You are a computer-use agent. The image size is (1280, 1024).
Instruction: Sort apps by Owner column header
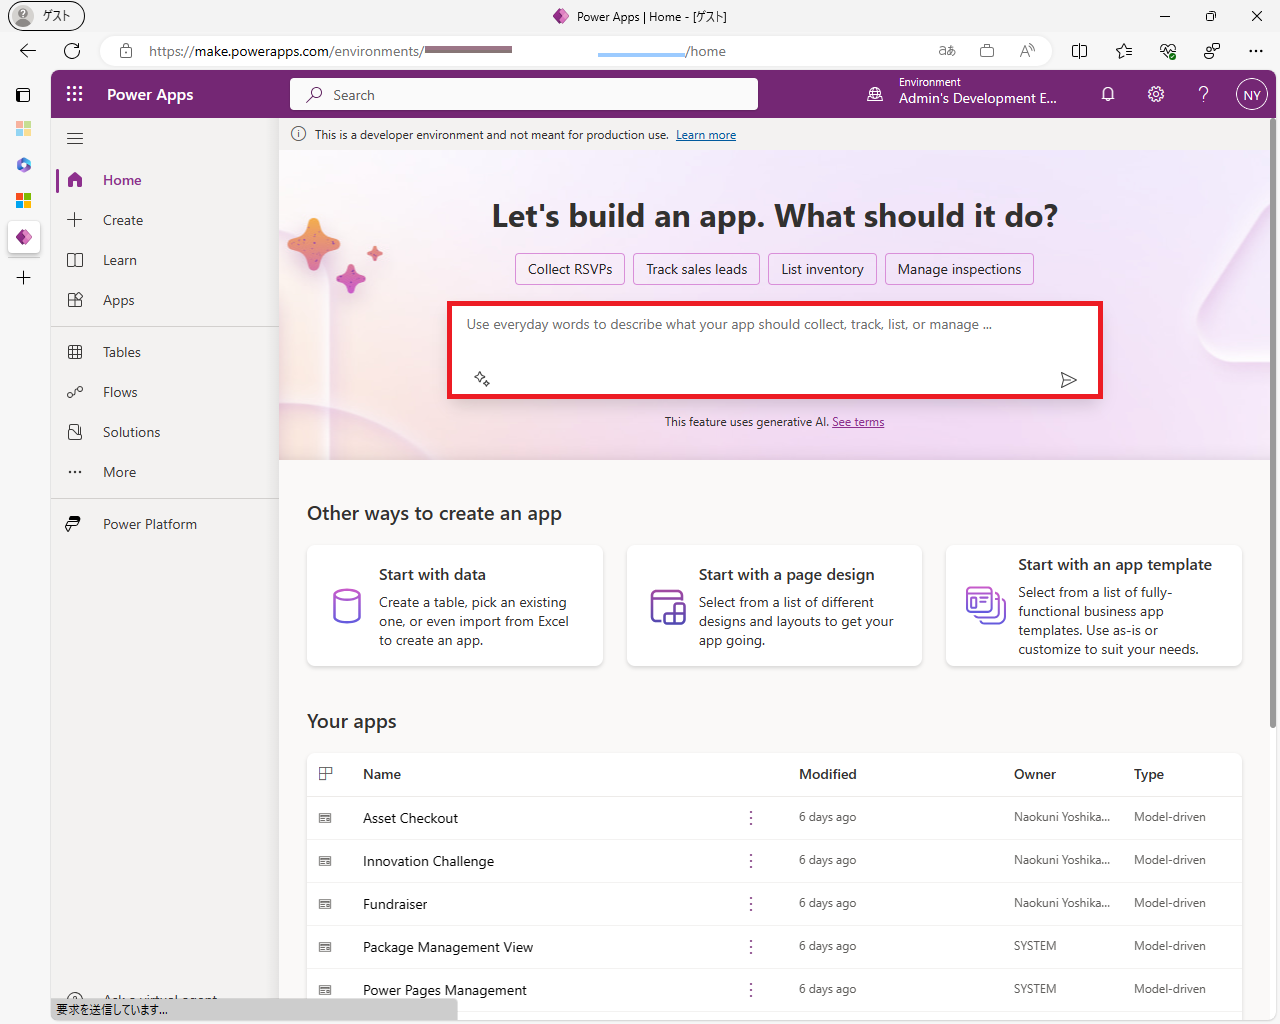pos(1035,774)
